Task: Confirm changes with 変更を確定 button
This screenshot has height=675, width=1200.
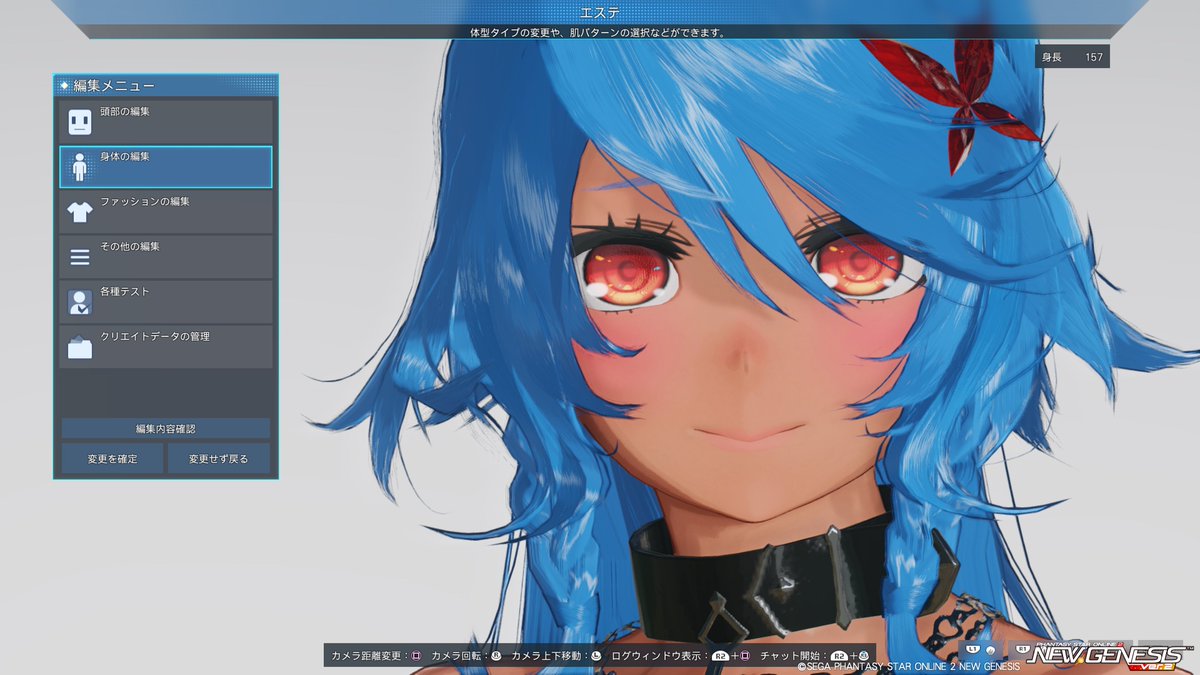Action: point(112,459)
